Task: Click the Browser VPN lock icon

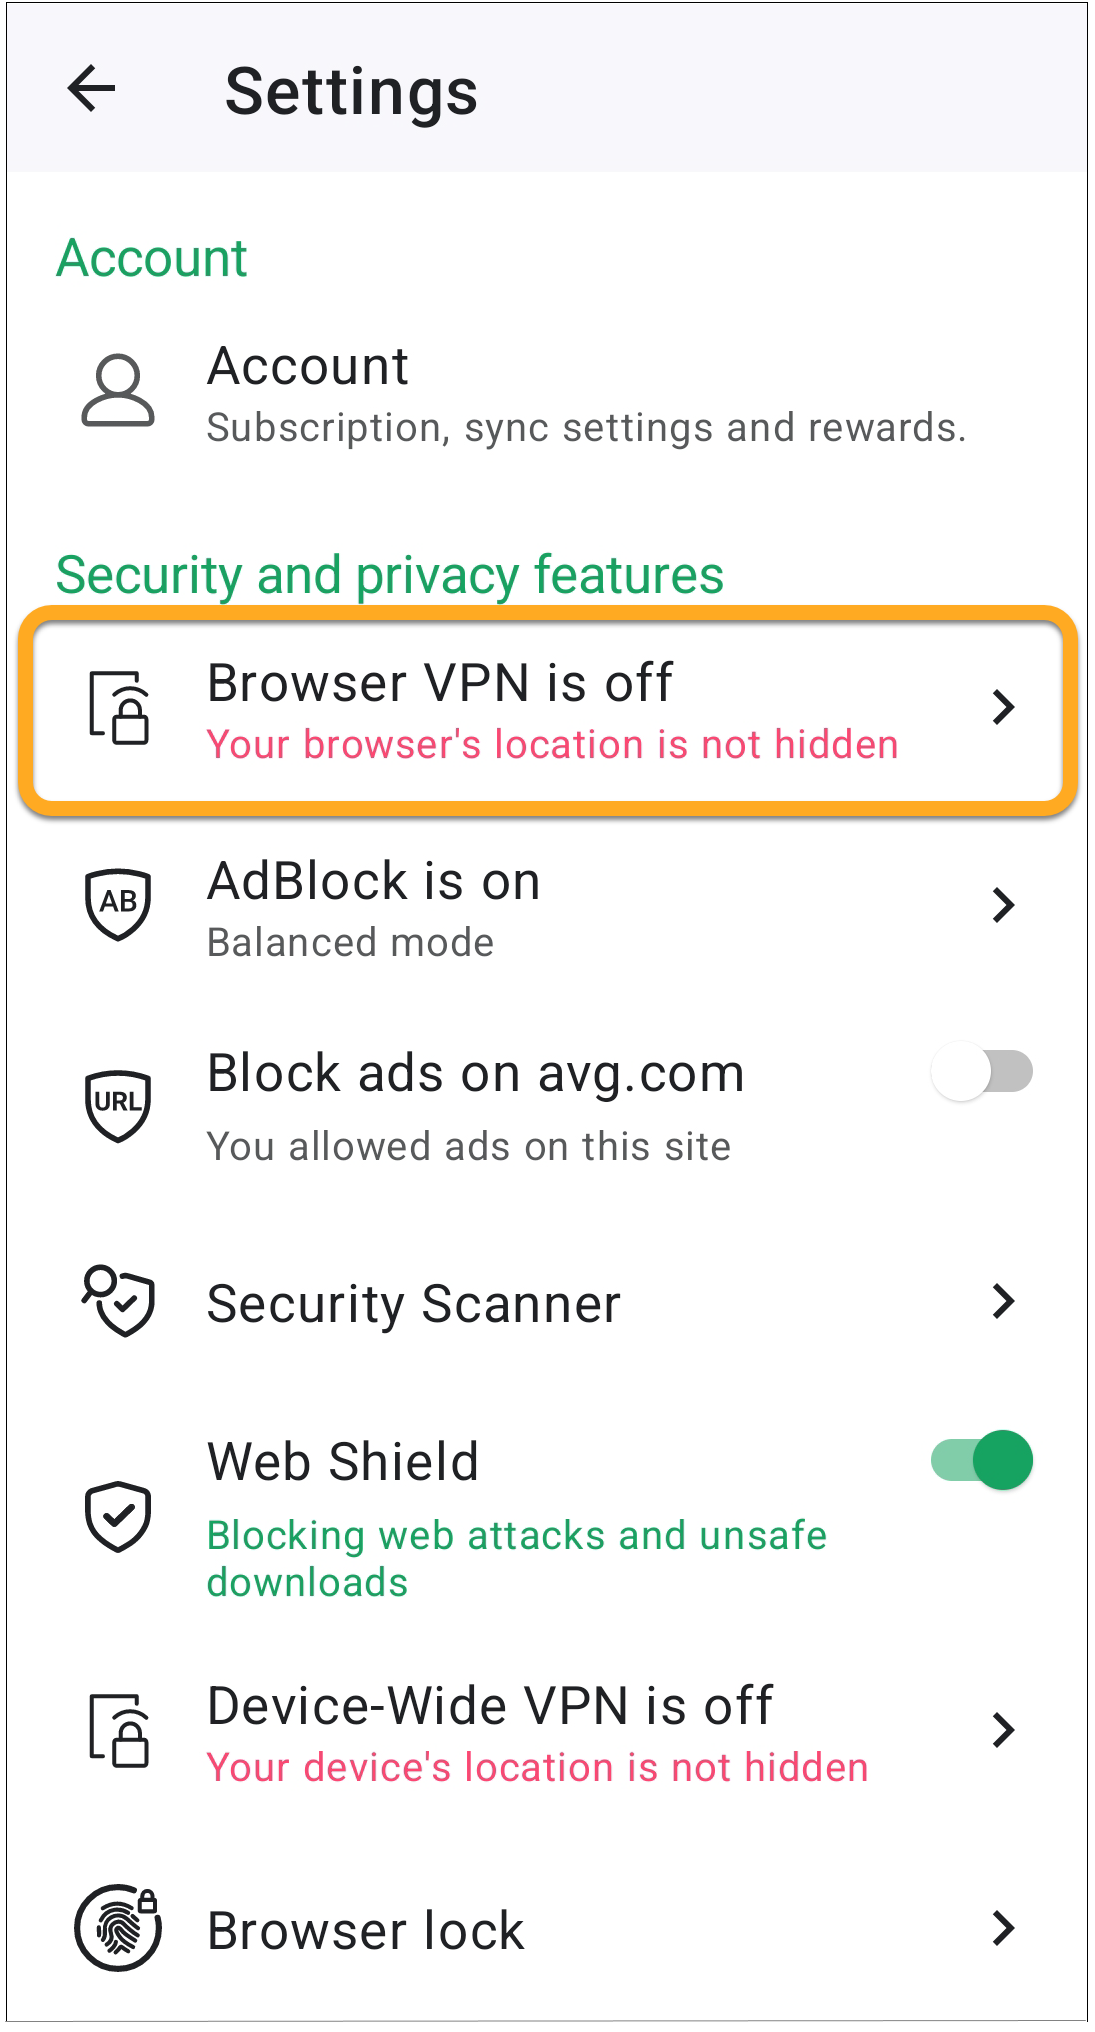Action: [x=119, y=708]
